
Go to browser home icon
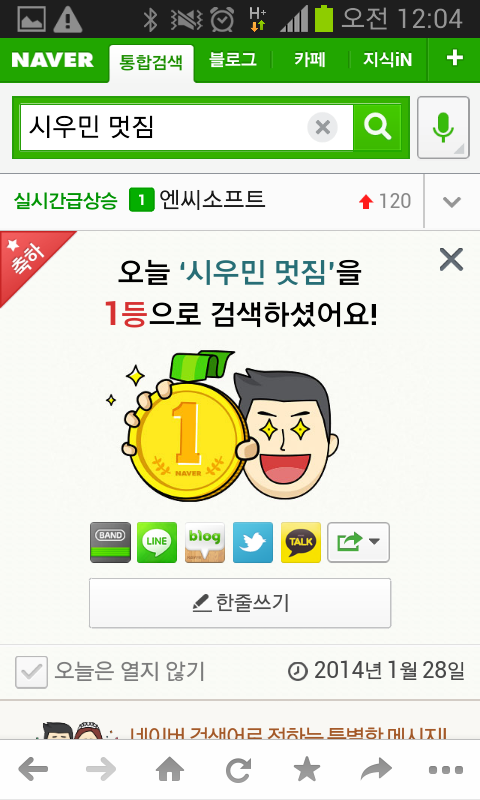[x=170, y=769]
